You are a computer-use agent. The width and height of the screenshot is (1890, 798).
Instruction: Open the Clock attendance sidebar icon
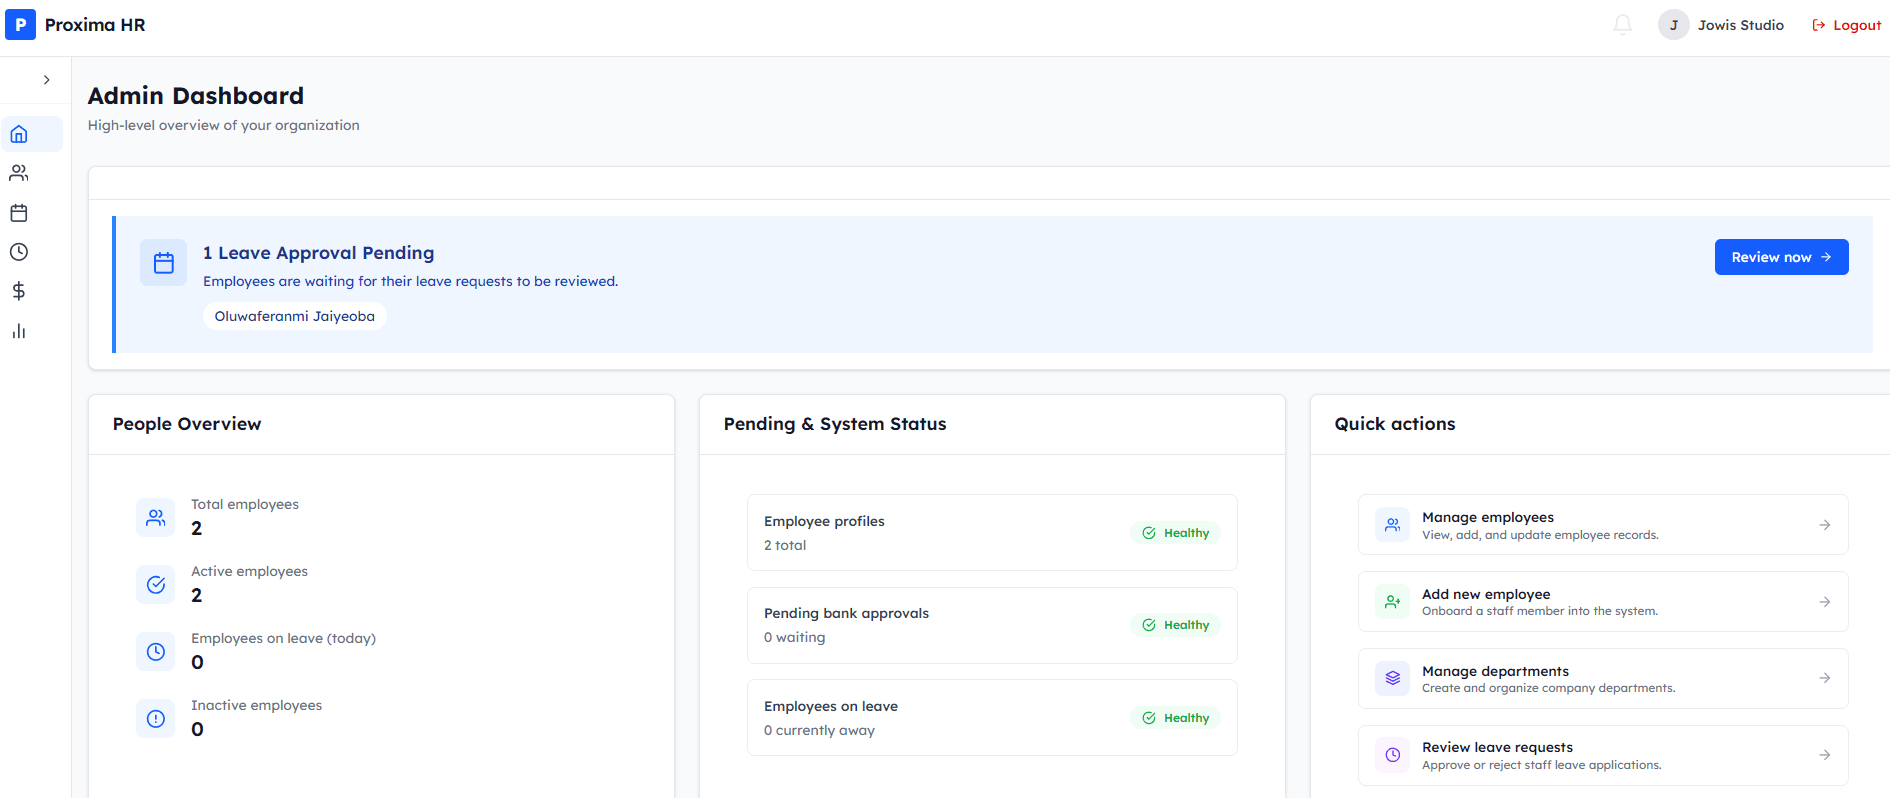tap(19, 252)
